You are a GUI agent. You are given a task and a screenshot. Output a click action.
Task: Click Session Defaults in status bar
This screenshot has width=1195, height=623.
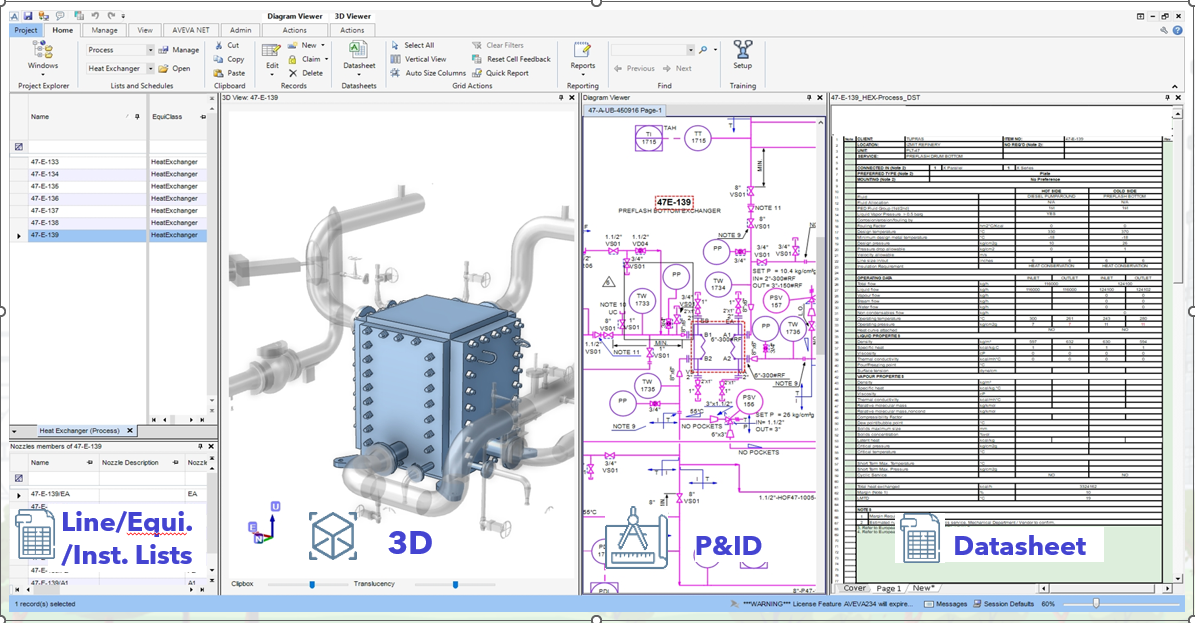[1003, 604]
